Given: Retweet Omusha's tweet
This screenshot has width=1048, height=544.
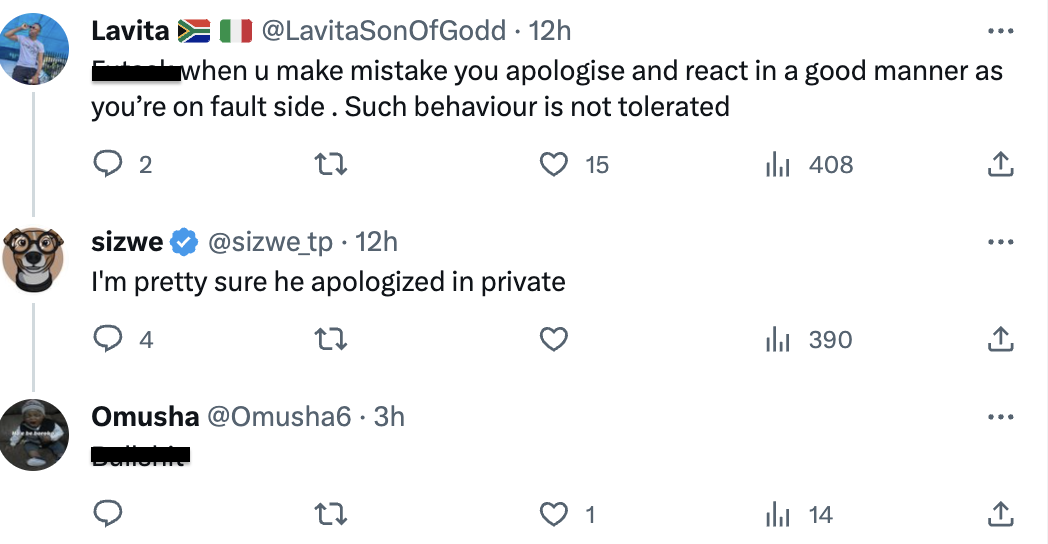Looking at the screenshot, I should [x=331, y=515].
